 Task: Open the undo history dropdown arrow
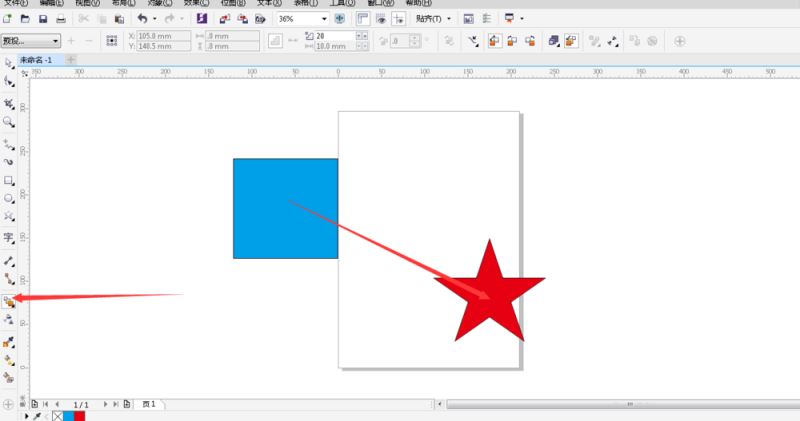(155, 19)
